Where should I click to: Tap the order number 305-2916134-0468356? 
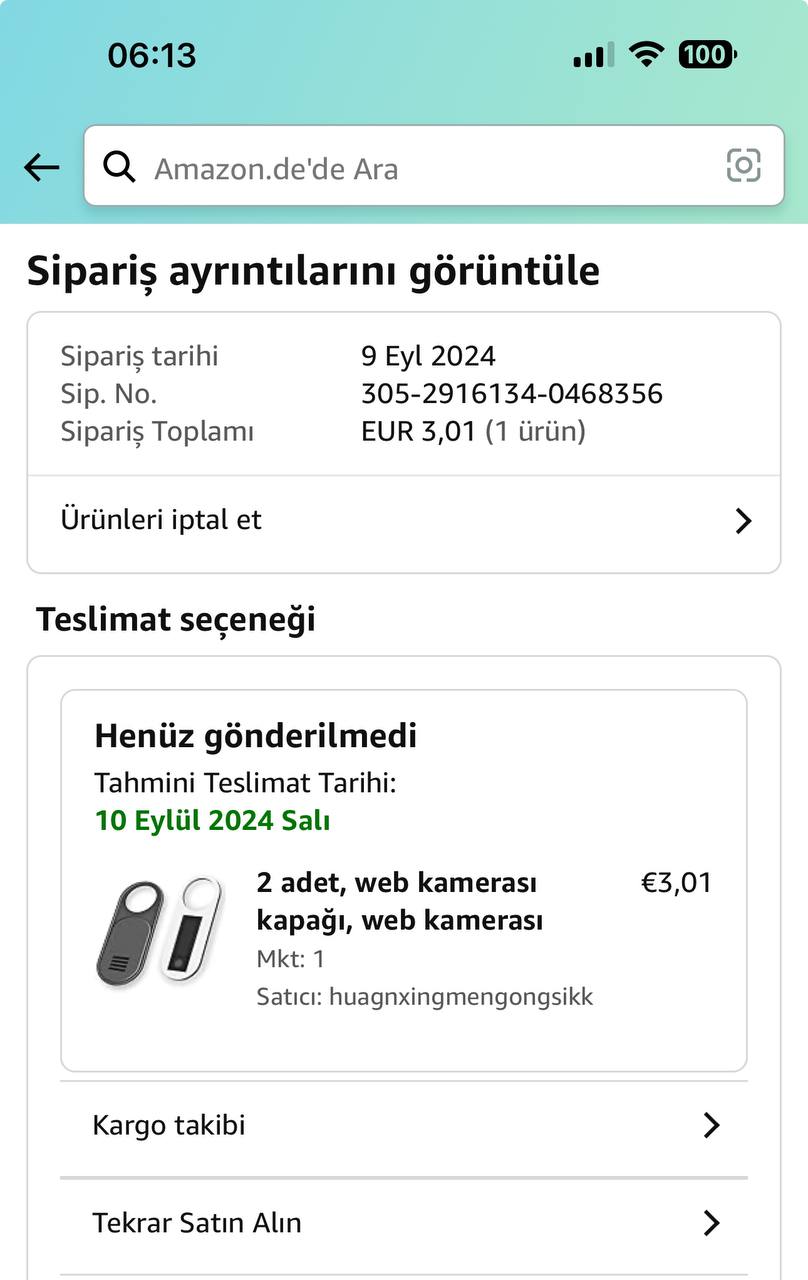(511, 394)
